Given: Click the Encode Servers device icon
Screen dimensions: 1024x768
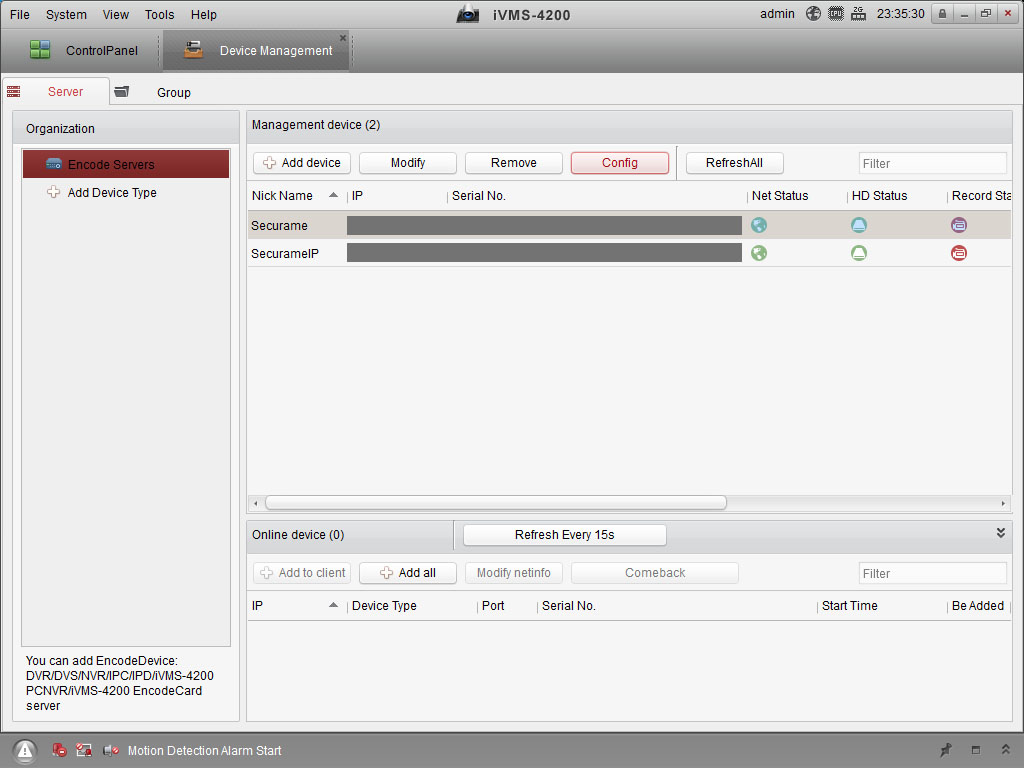Looking at the screenshot, I should [x=54, y=164].
